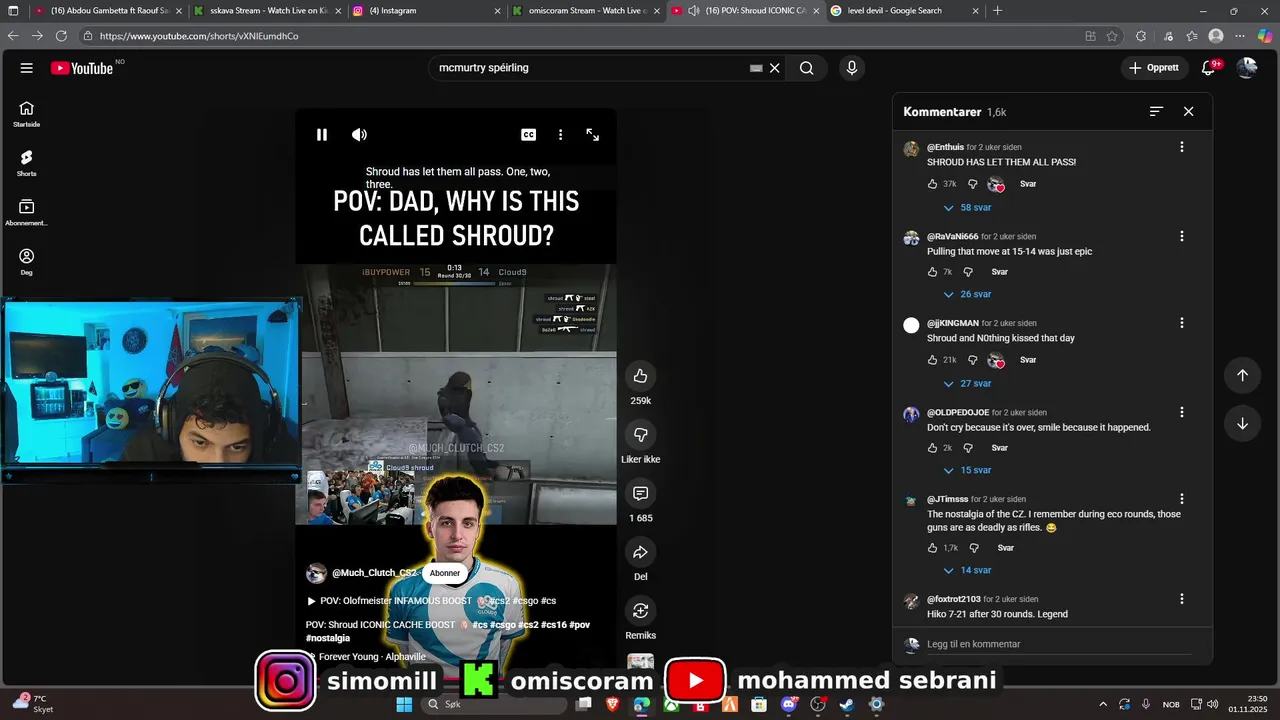Screen dimensions: 1280x720
Task: Clear the search text with the X icon
Action: pyautogui.click(x=774, y=68)
